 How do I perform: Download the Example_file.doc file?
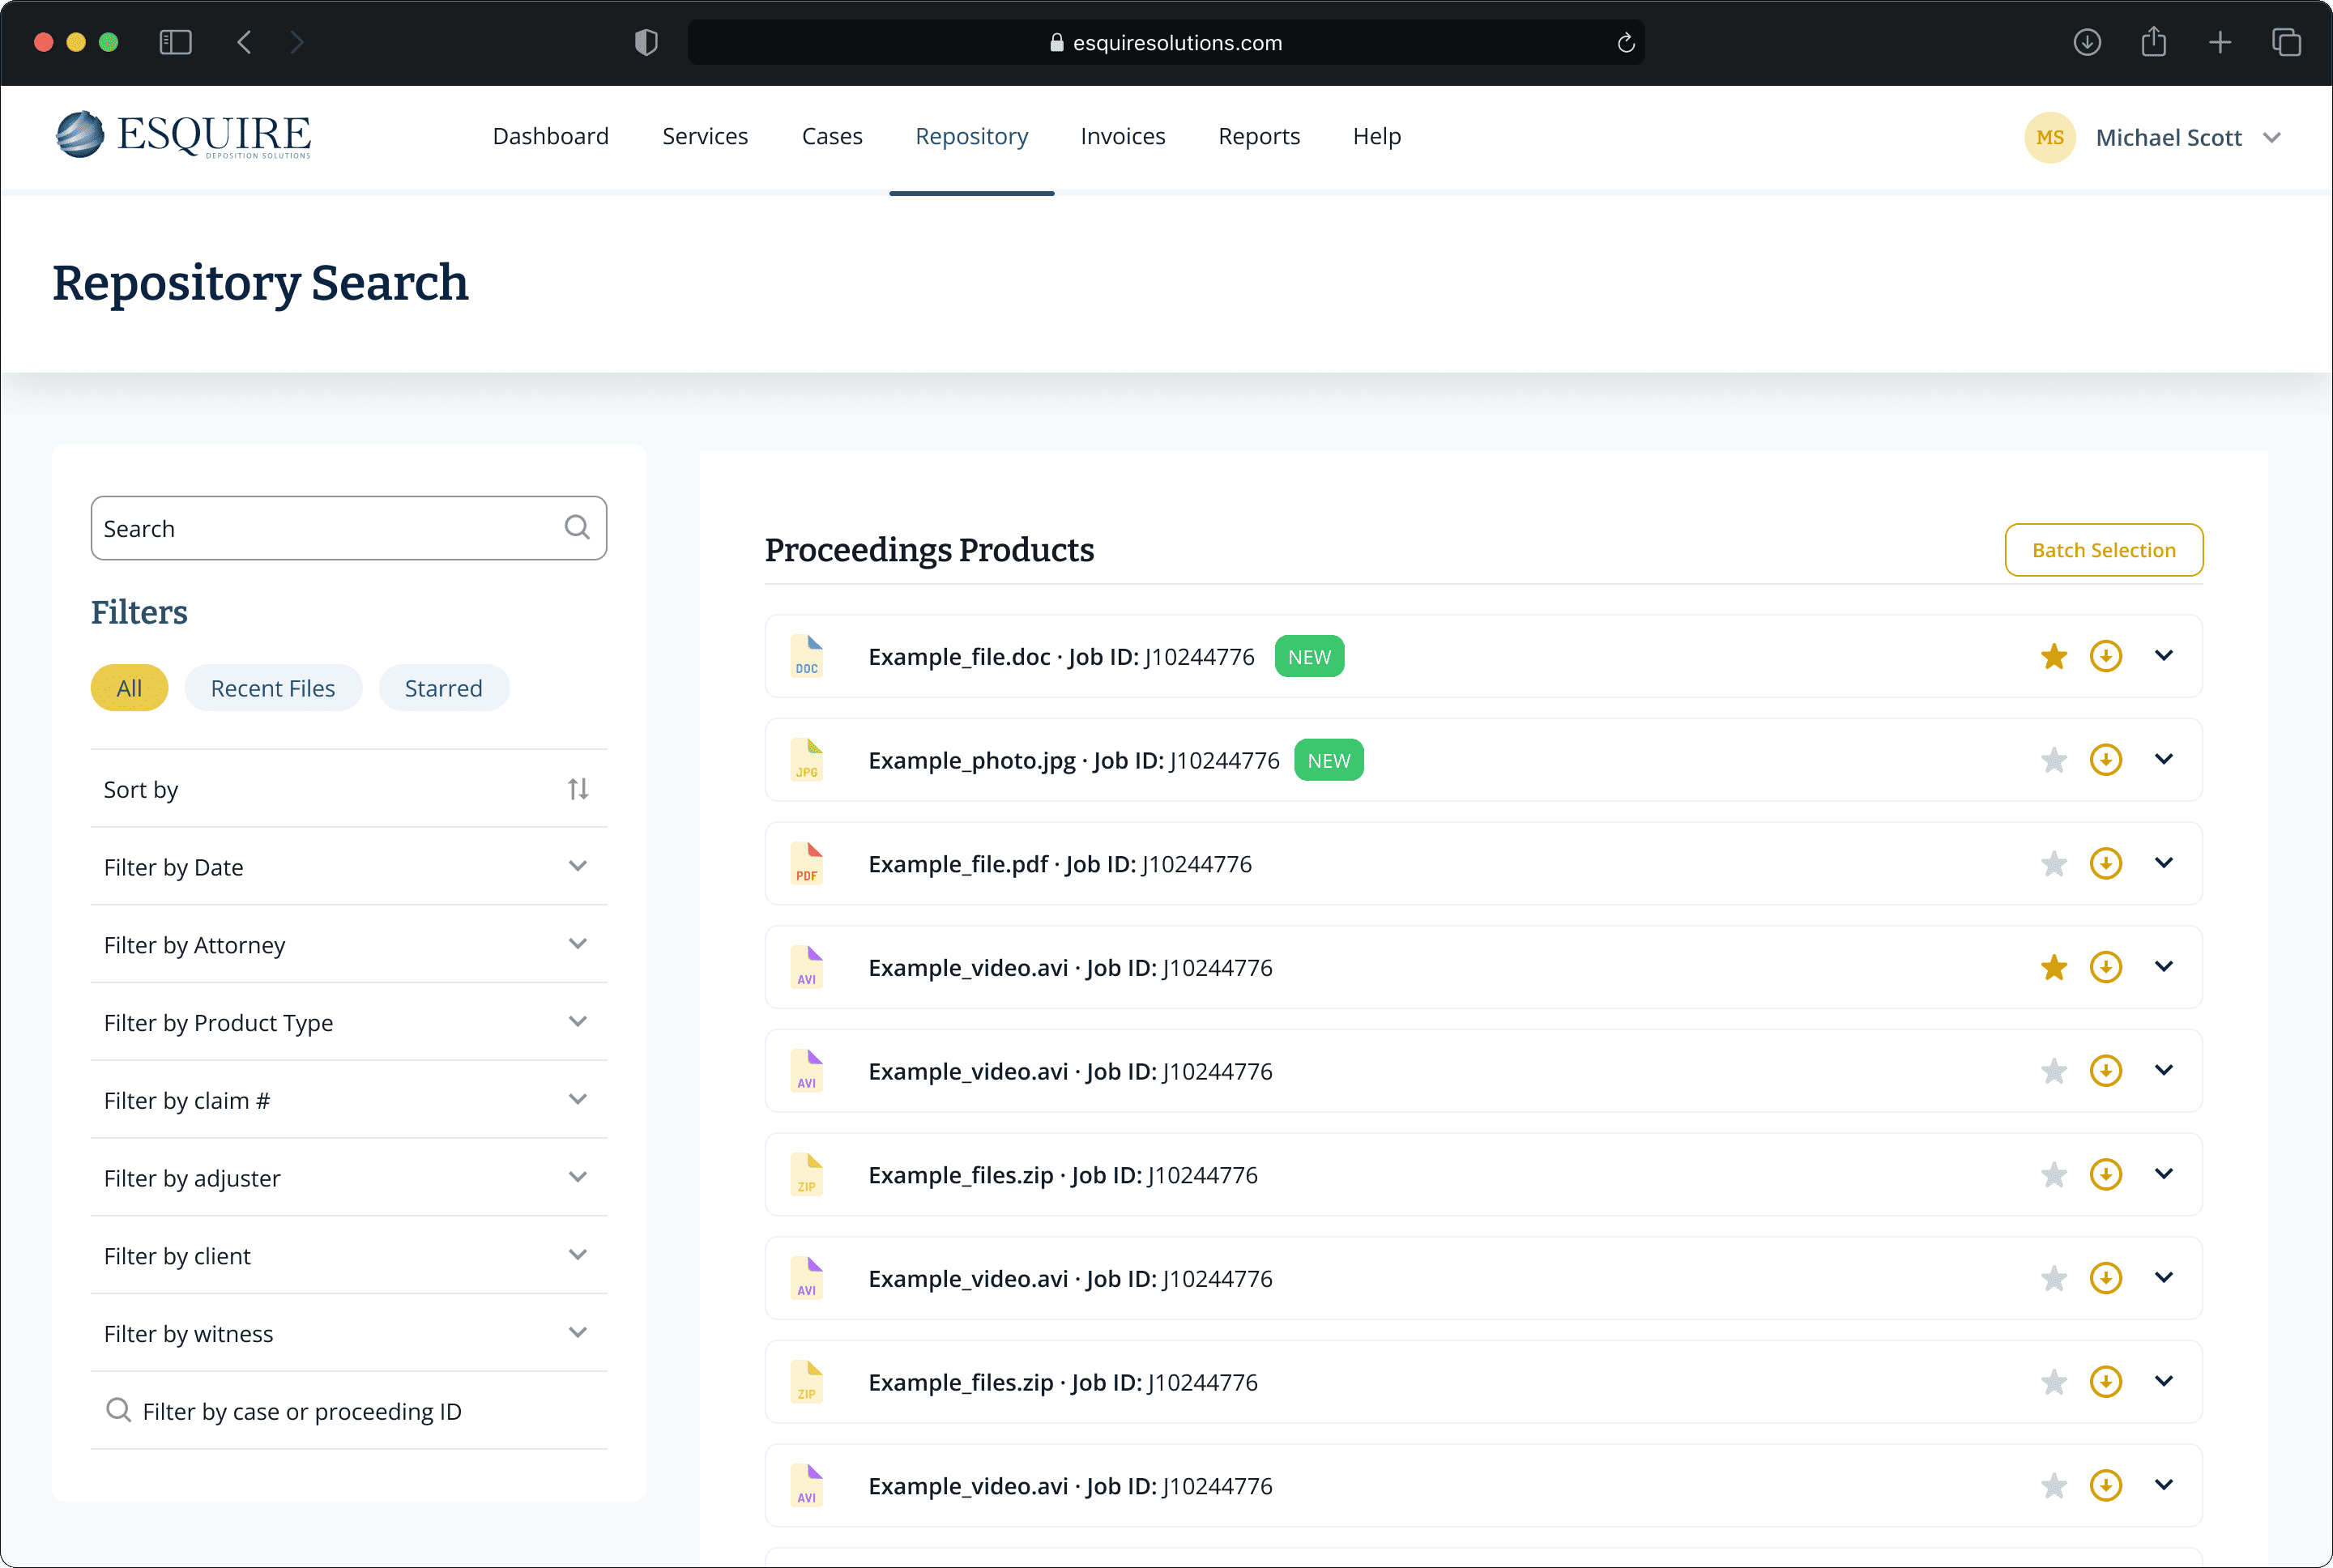pos(2105,657)
